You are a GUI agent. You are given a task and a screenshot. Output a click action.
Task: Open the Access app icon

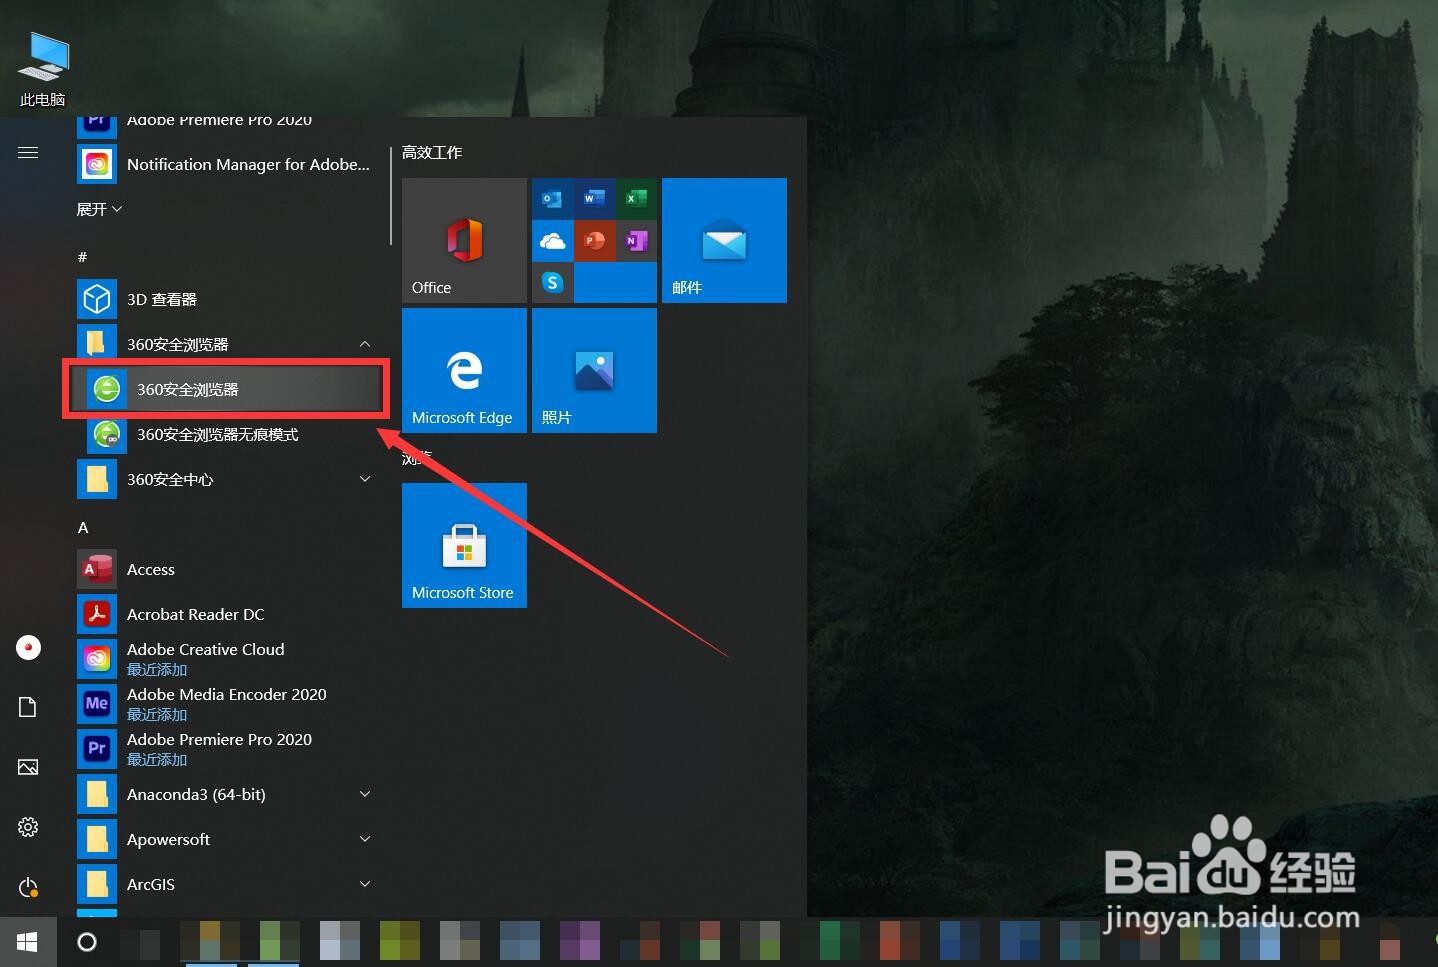tap(97, 569)
